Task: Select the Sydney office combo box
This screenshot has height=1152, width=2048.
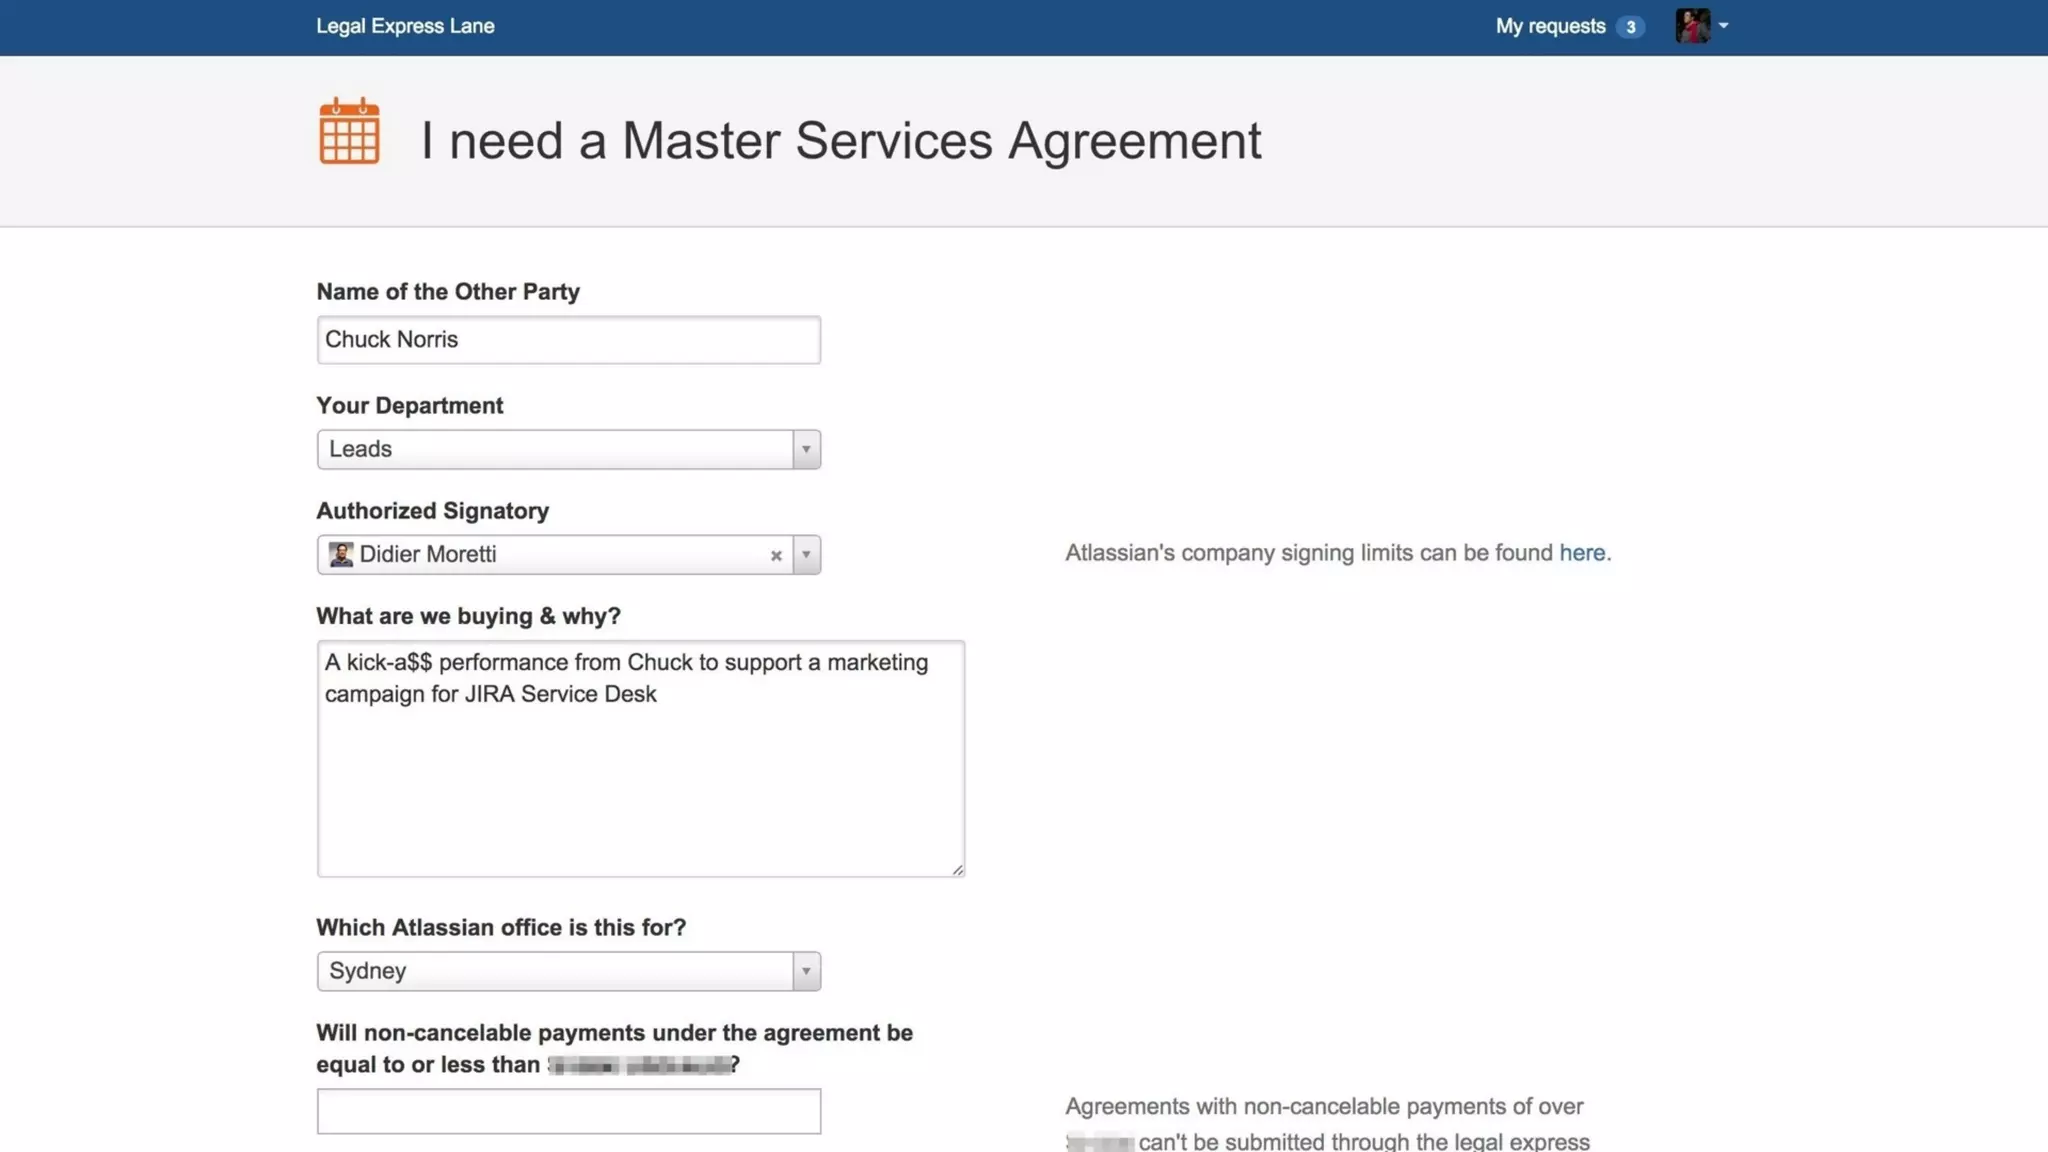Action: click(x=555, y=972)
